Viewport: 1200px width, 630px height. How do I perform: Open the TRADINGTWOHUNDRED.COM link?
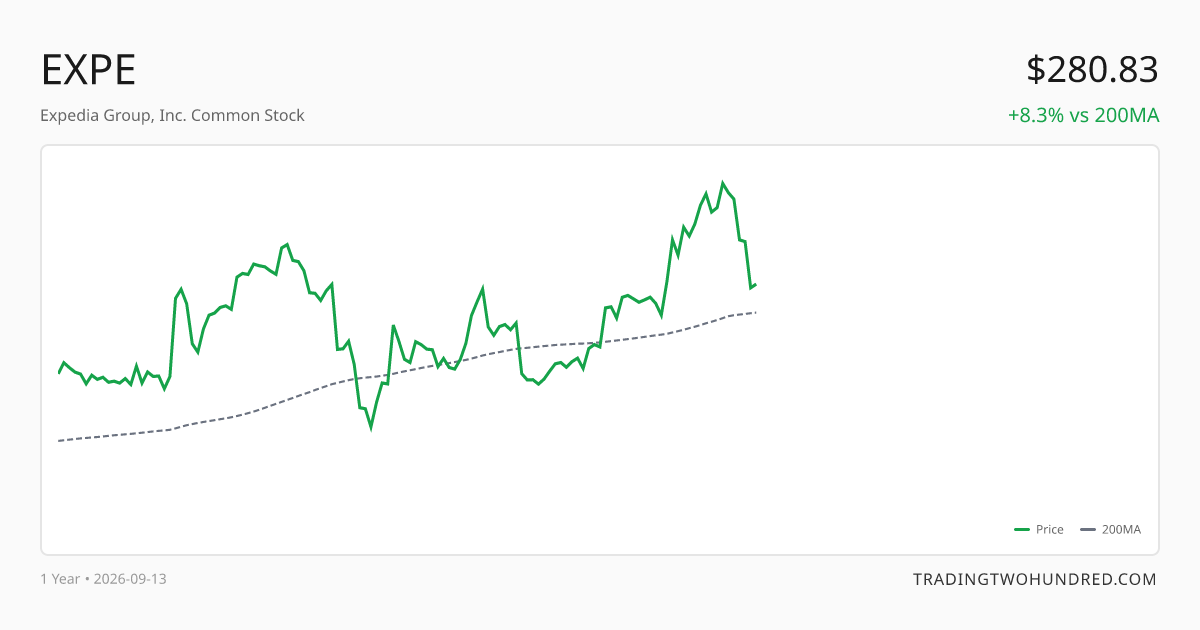click(1035, 579)
